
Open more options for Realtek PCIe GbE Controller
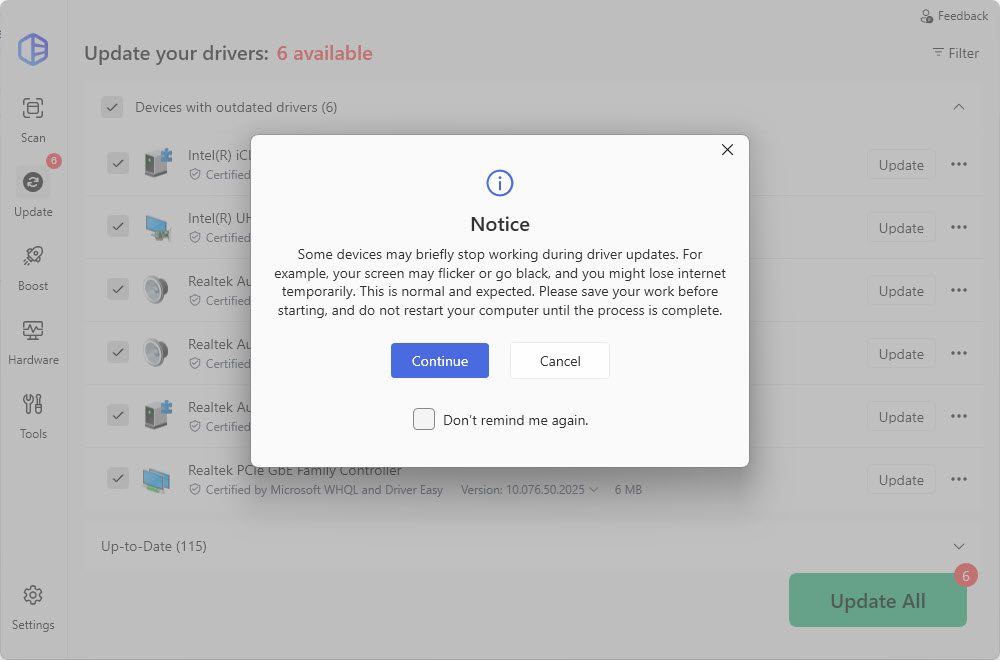pyautogui.click(x=959, y=480)
